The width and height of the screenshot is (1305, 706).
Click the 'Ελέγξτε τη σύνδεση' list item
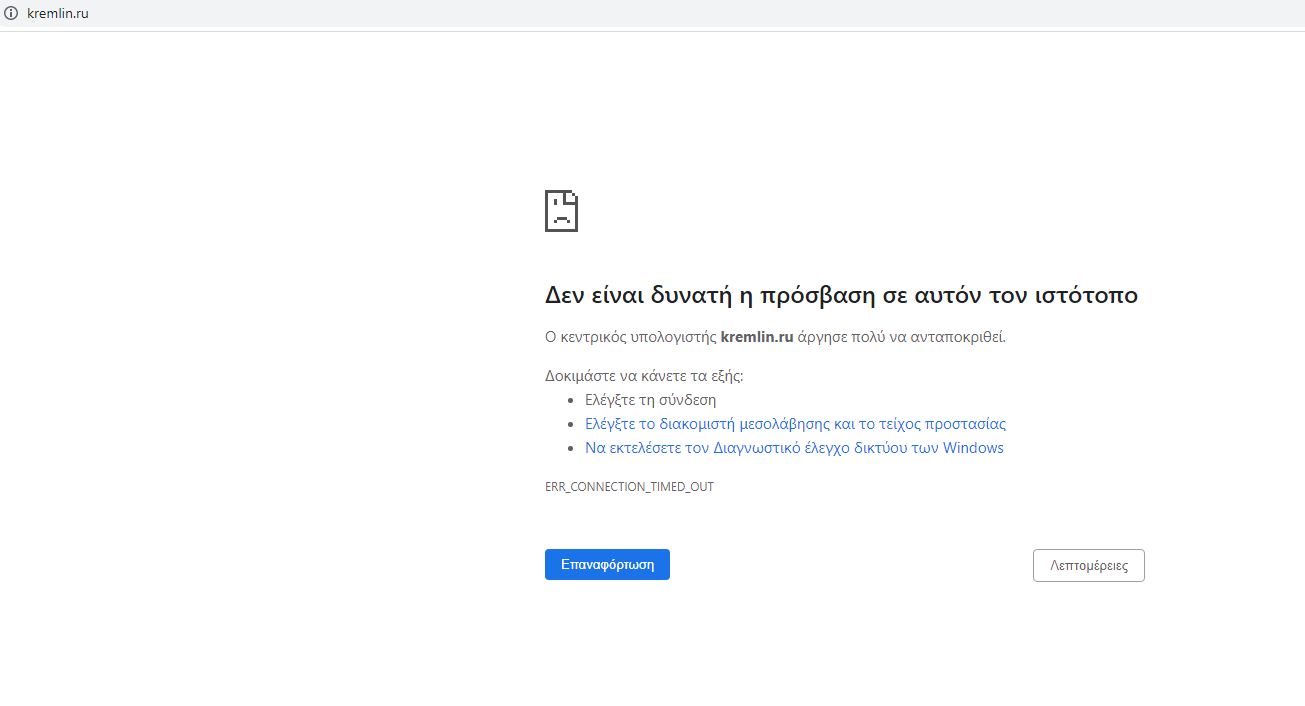(x=650, y=400)
